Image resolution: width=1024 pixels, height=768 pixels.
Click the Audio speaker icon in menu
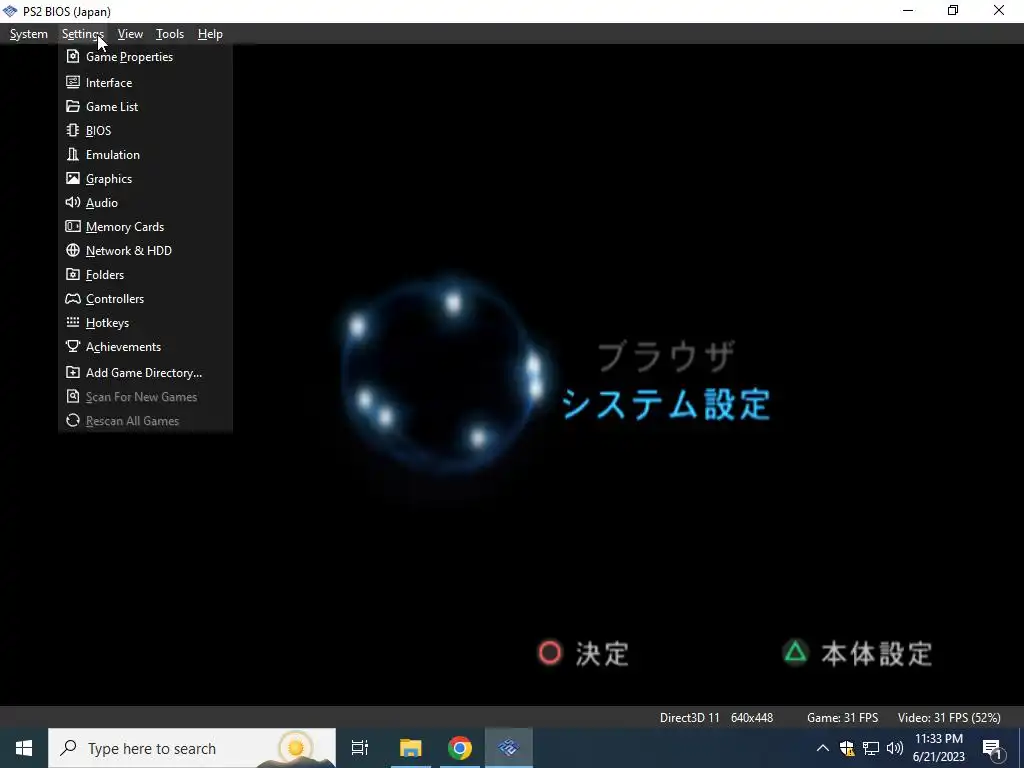click(73, 202)
